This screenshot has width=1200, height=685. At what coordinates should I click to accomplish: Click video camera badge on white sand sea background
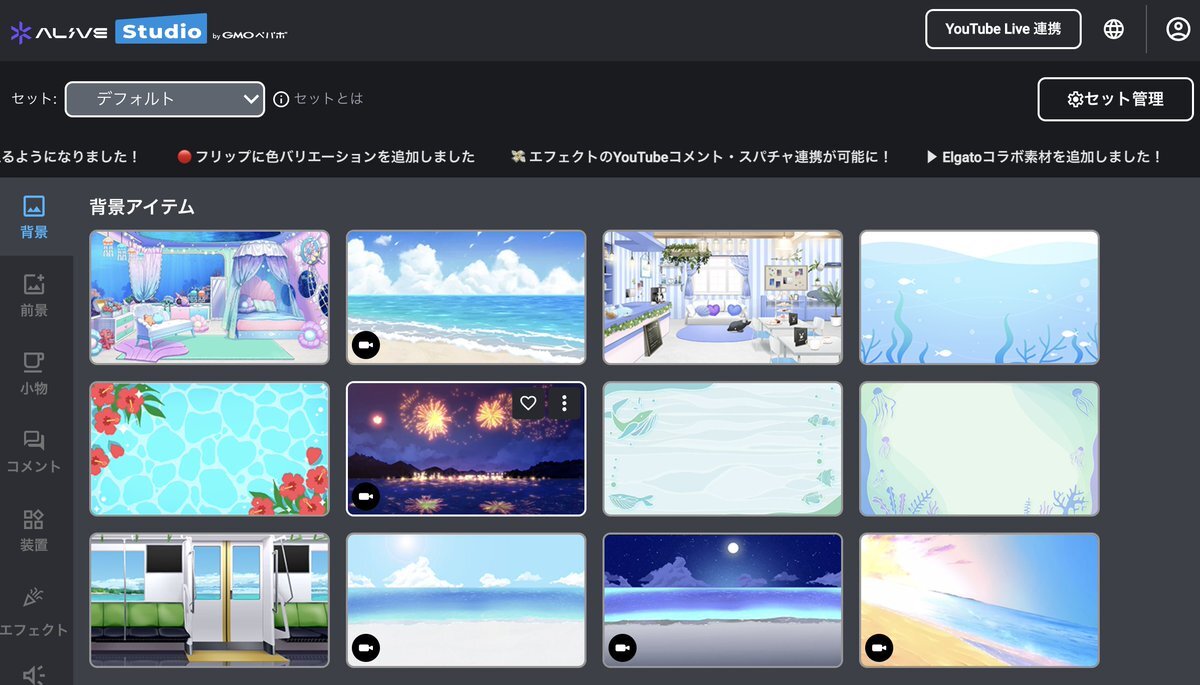[x=366, y=648]
